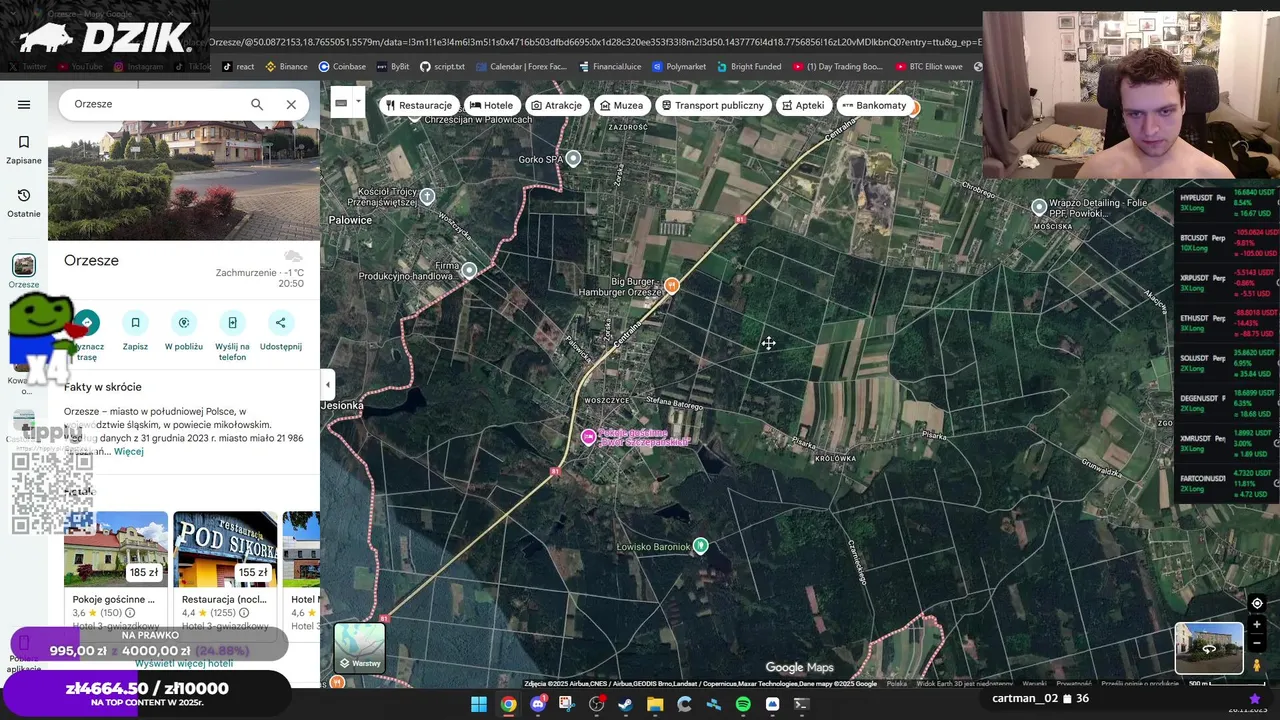The height and width of the screenshot is (720, 1280).
Task: Click the Big Burger restaurant pin
Action: point(672,285)
